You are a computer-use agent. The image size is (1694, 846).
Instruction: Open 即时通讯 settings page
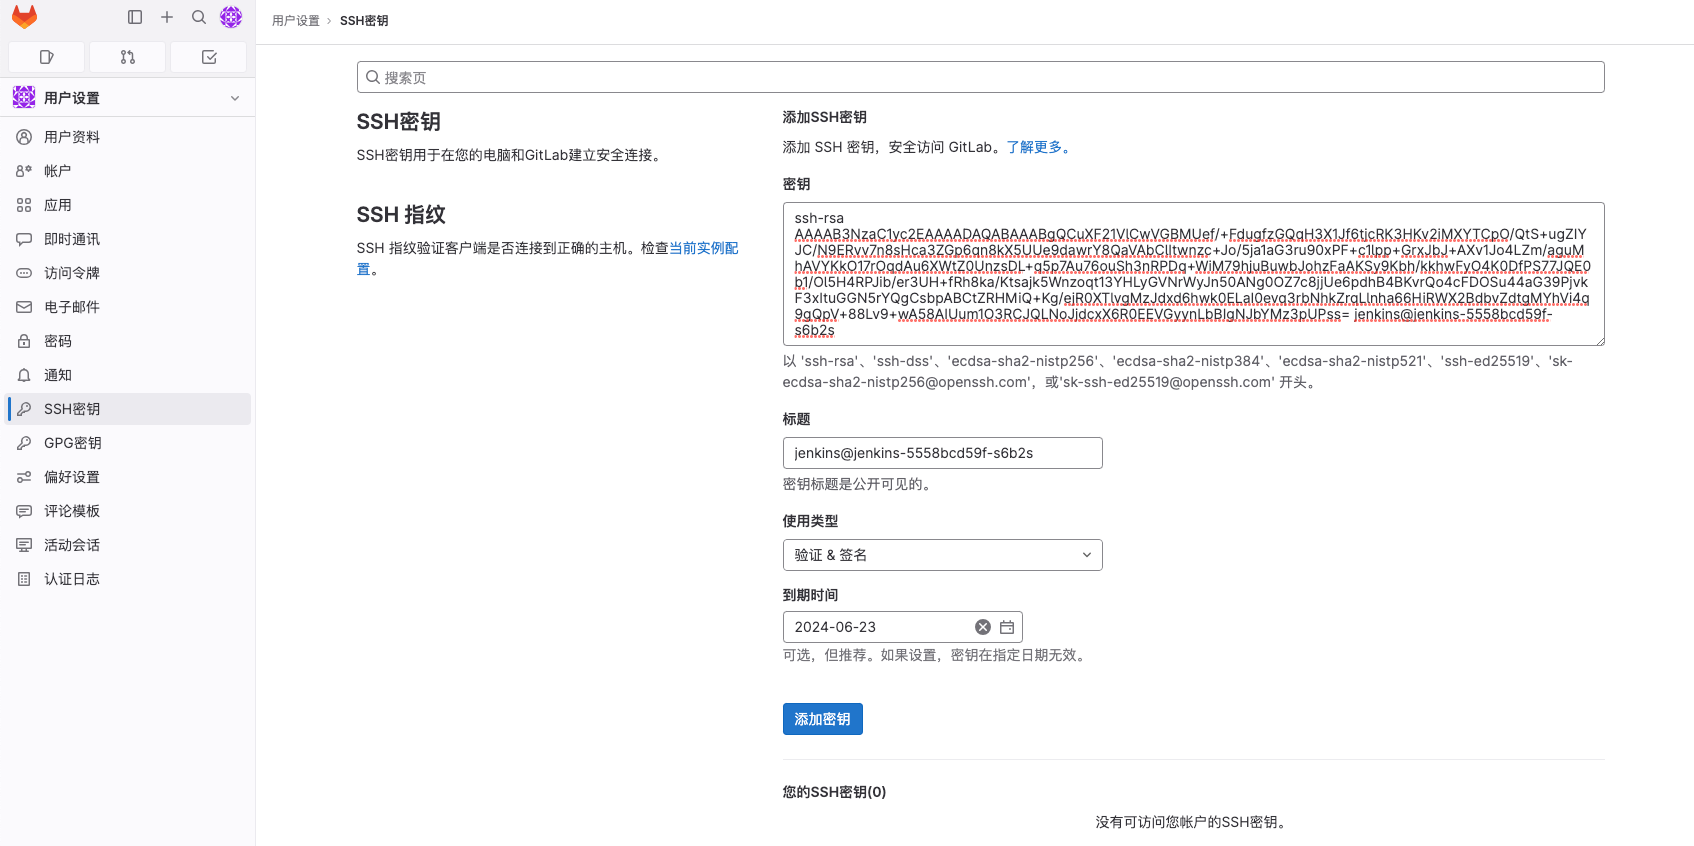[128, 239]
